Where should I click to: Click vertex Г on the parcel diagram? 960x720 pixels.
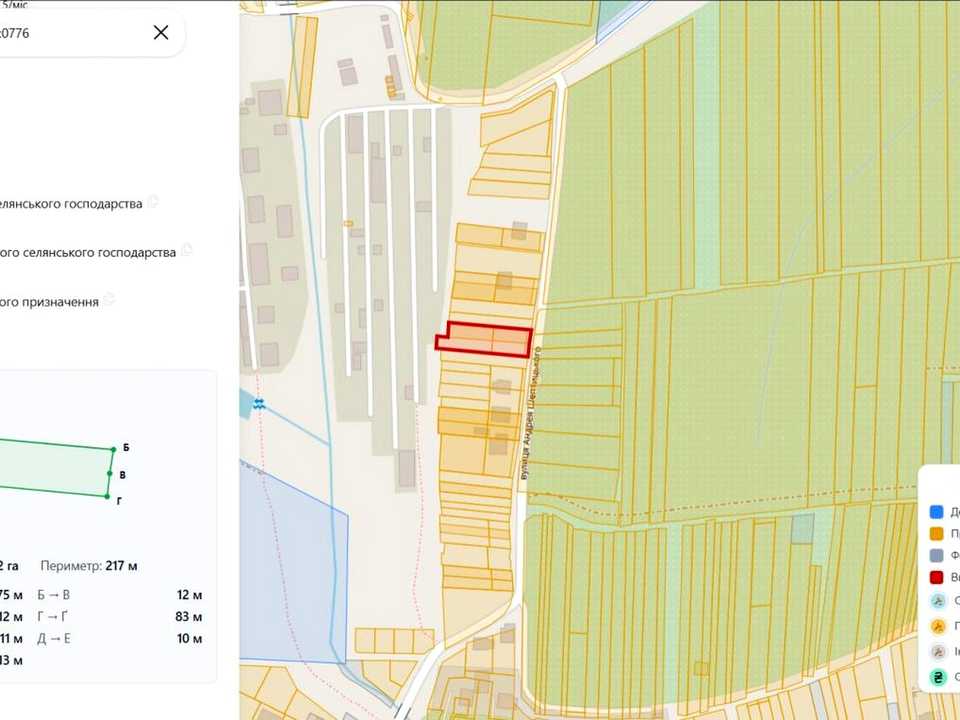click(108, 497)
